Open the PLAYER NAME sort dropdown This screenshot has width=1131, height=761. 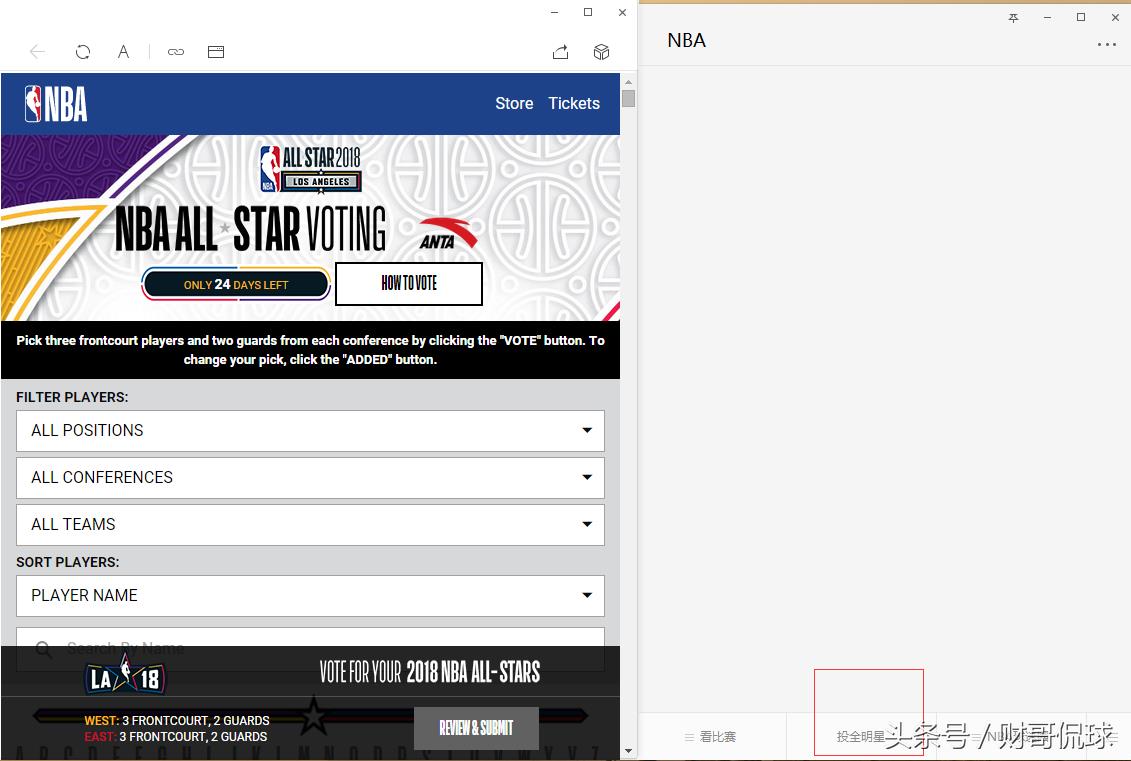pyautogui.click(x=310, y=595)
